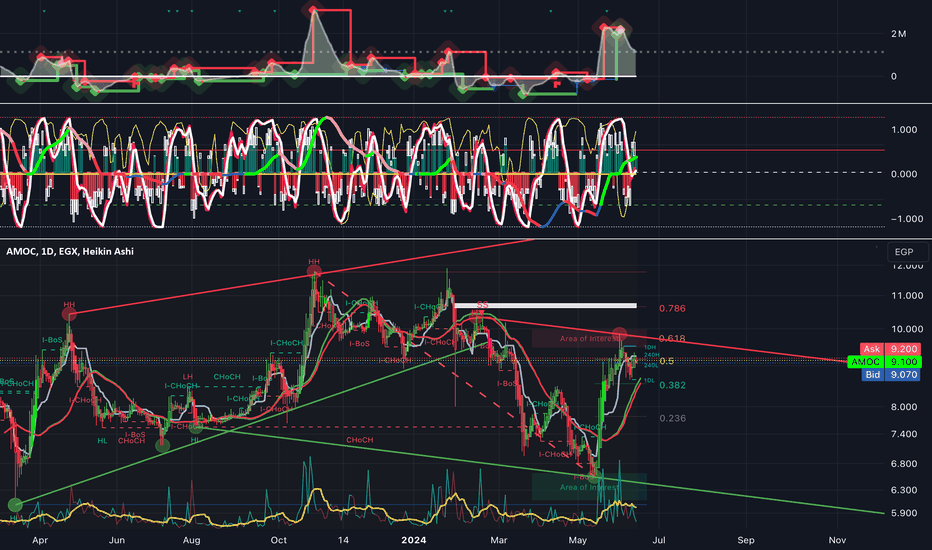932x550 pixels.
Task: Click the 0.786 Fibonacci level label
Action: coord(672,309)
